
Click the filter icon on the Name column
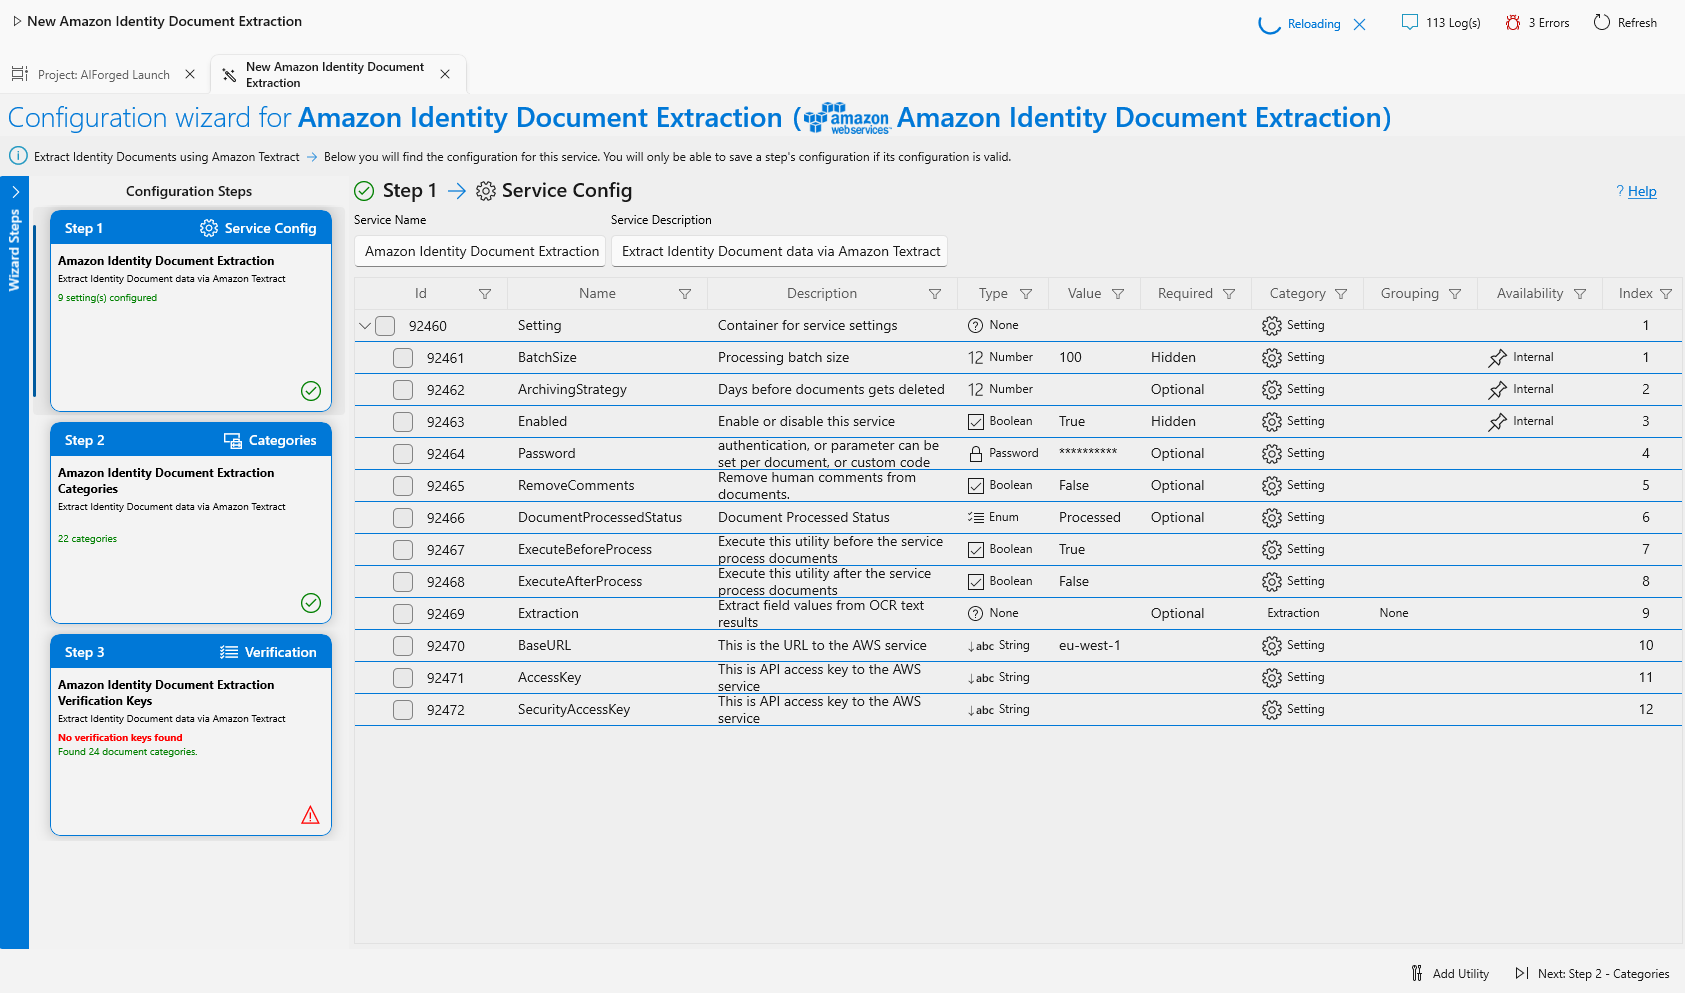click(685, 294)
